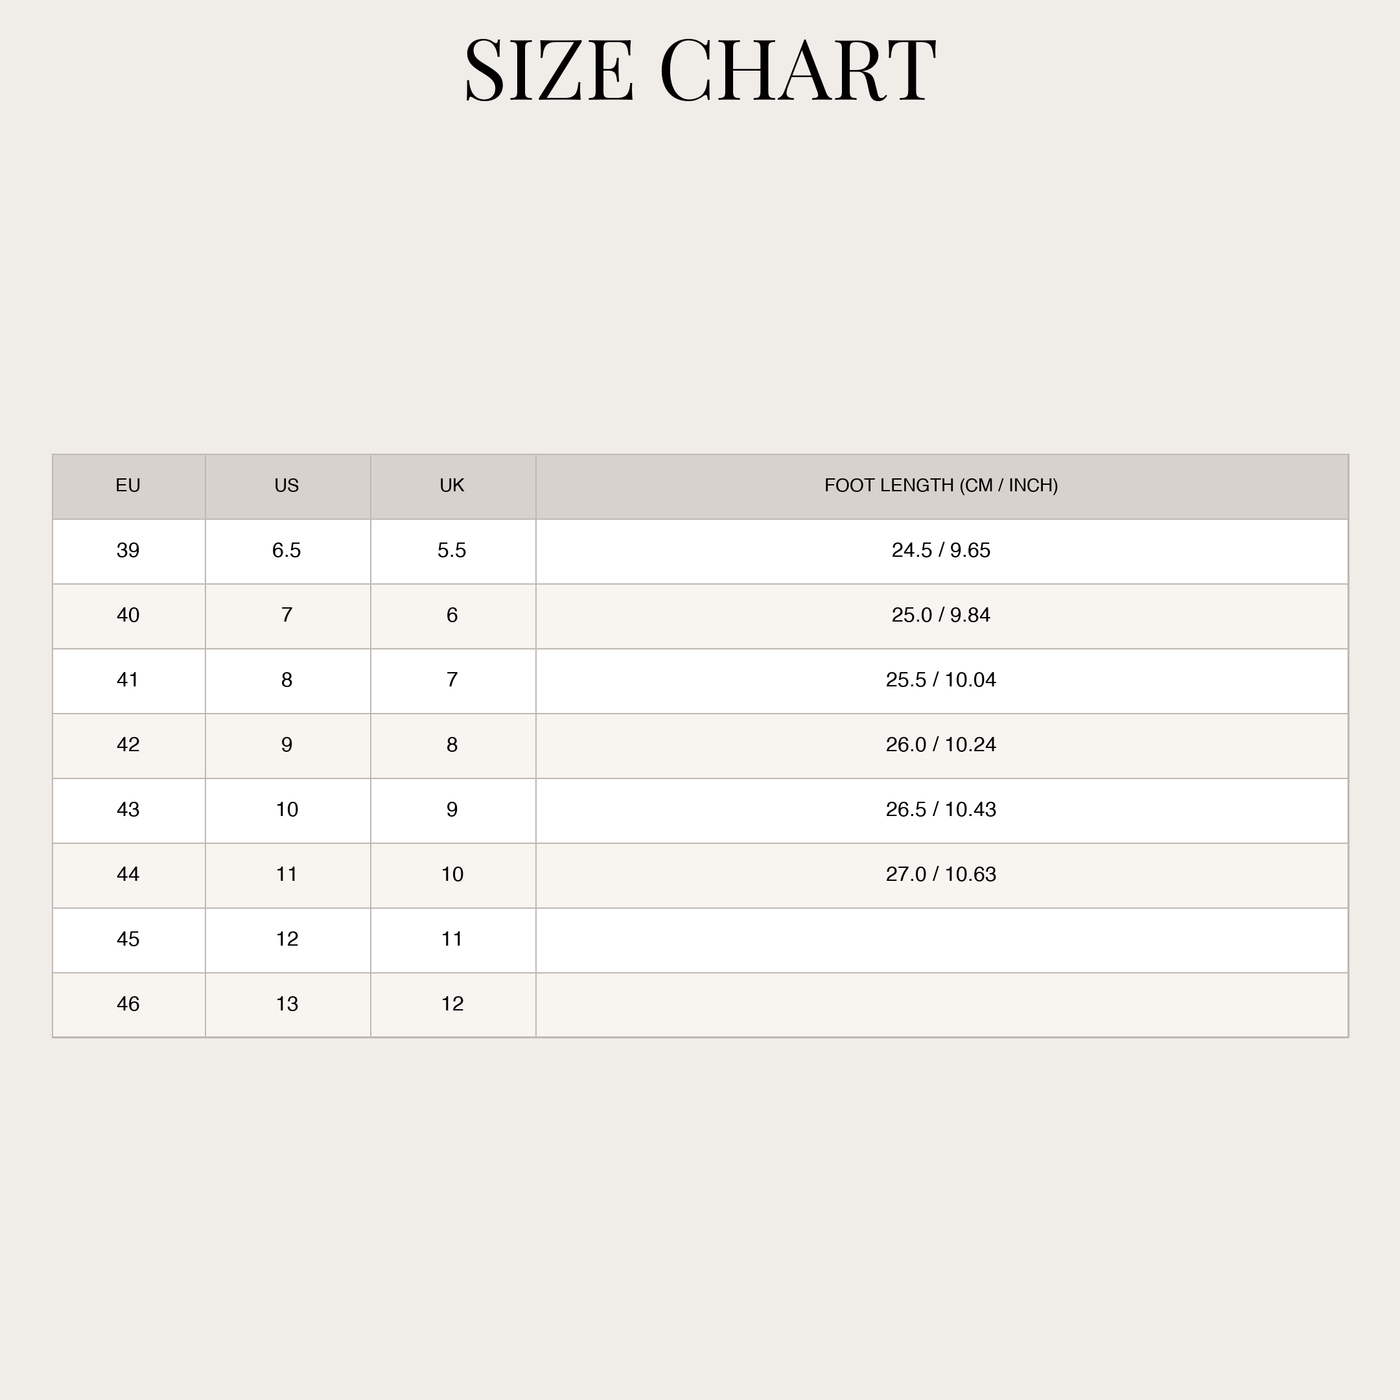Select foot length 26.5 / 10.43
The image size is (1400, 1400).
click(941, 811)
